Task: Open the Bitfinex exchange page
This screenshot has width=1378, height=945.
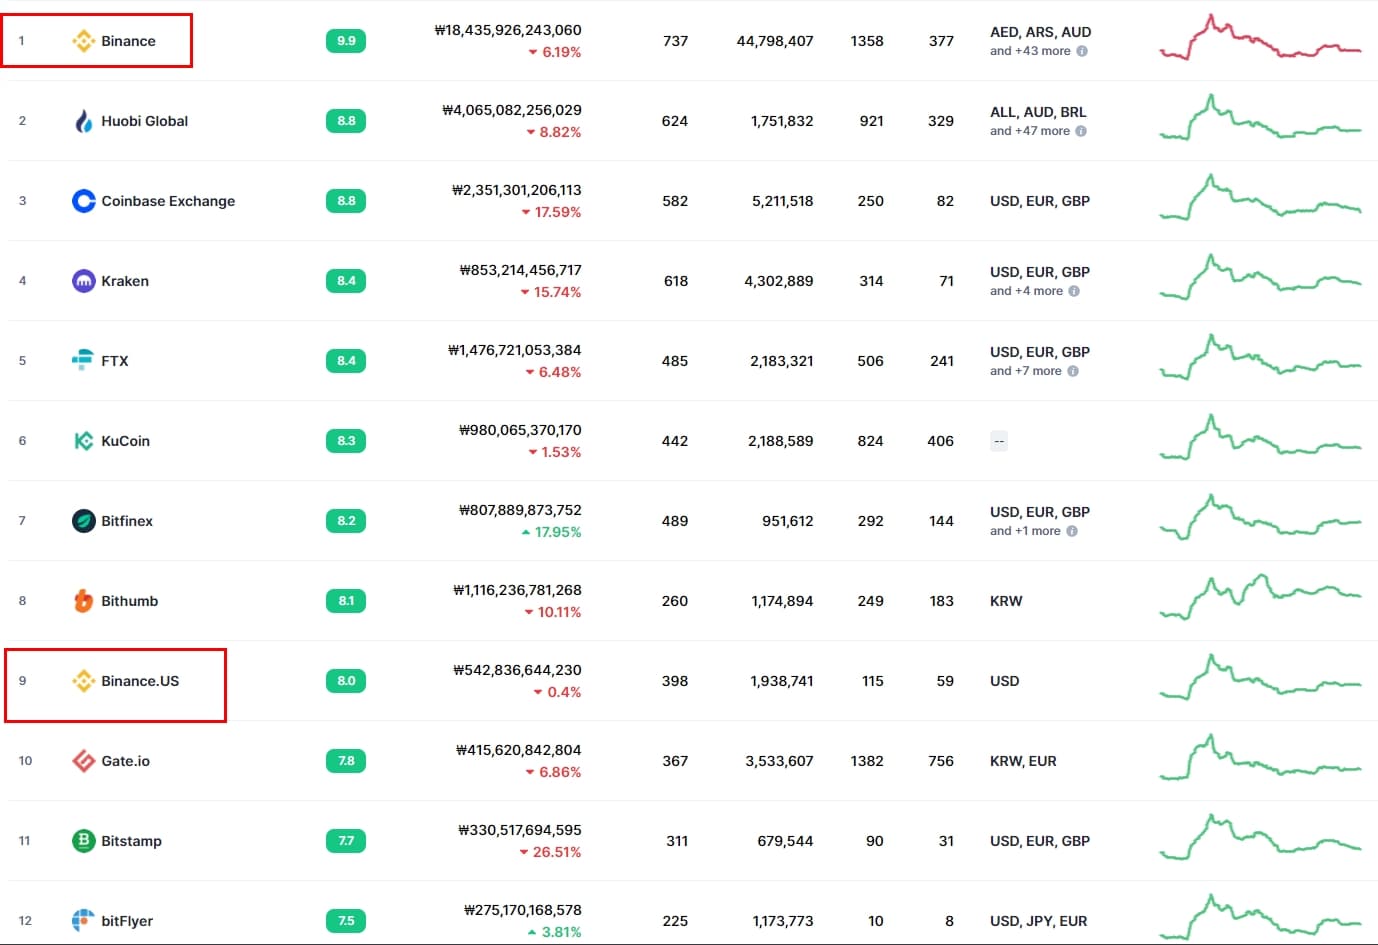Action: [x=127, y=521]
